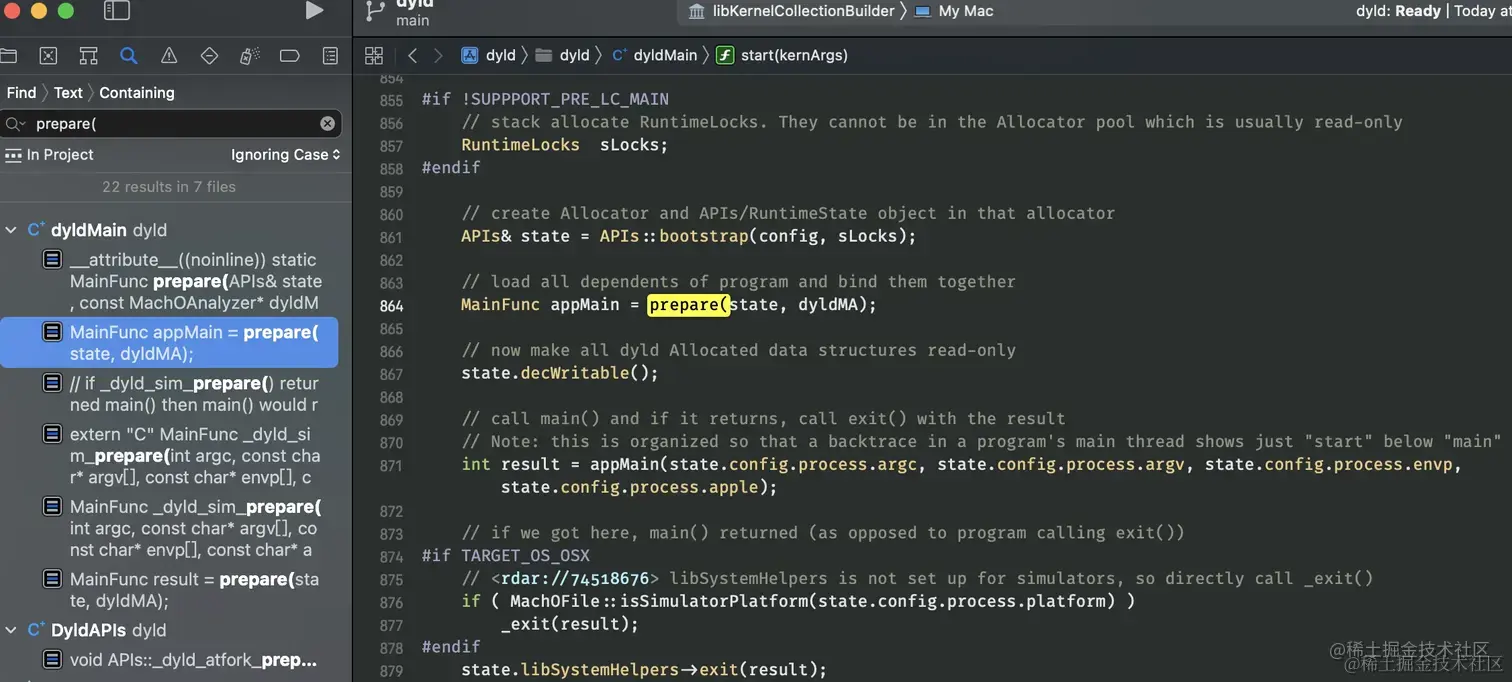Click bootstrap in line 861
Screen dimensions: 1512x682
click(x=703, y=237)
